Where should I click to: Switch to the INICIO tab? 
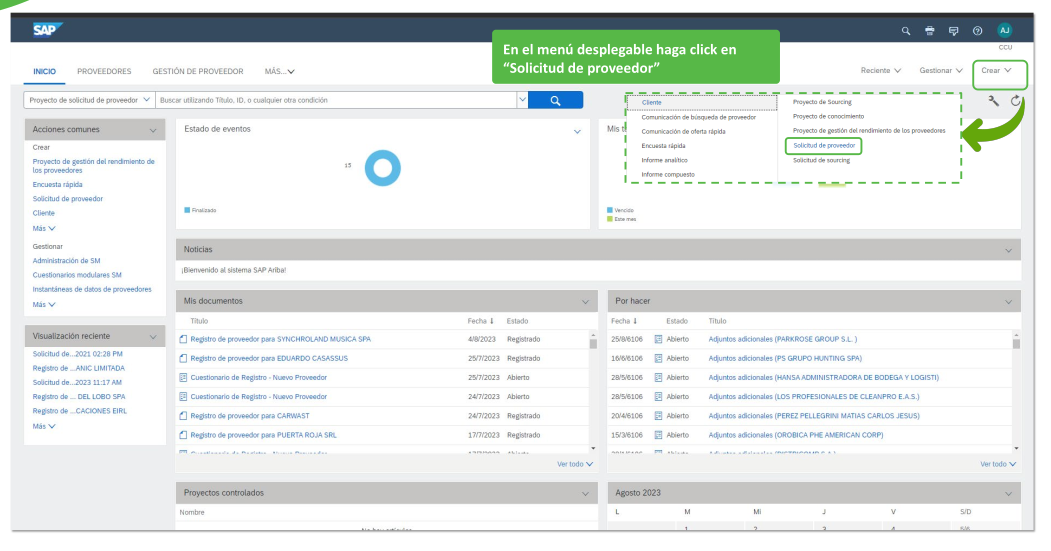click(44, 71)
